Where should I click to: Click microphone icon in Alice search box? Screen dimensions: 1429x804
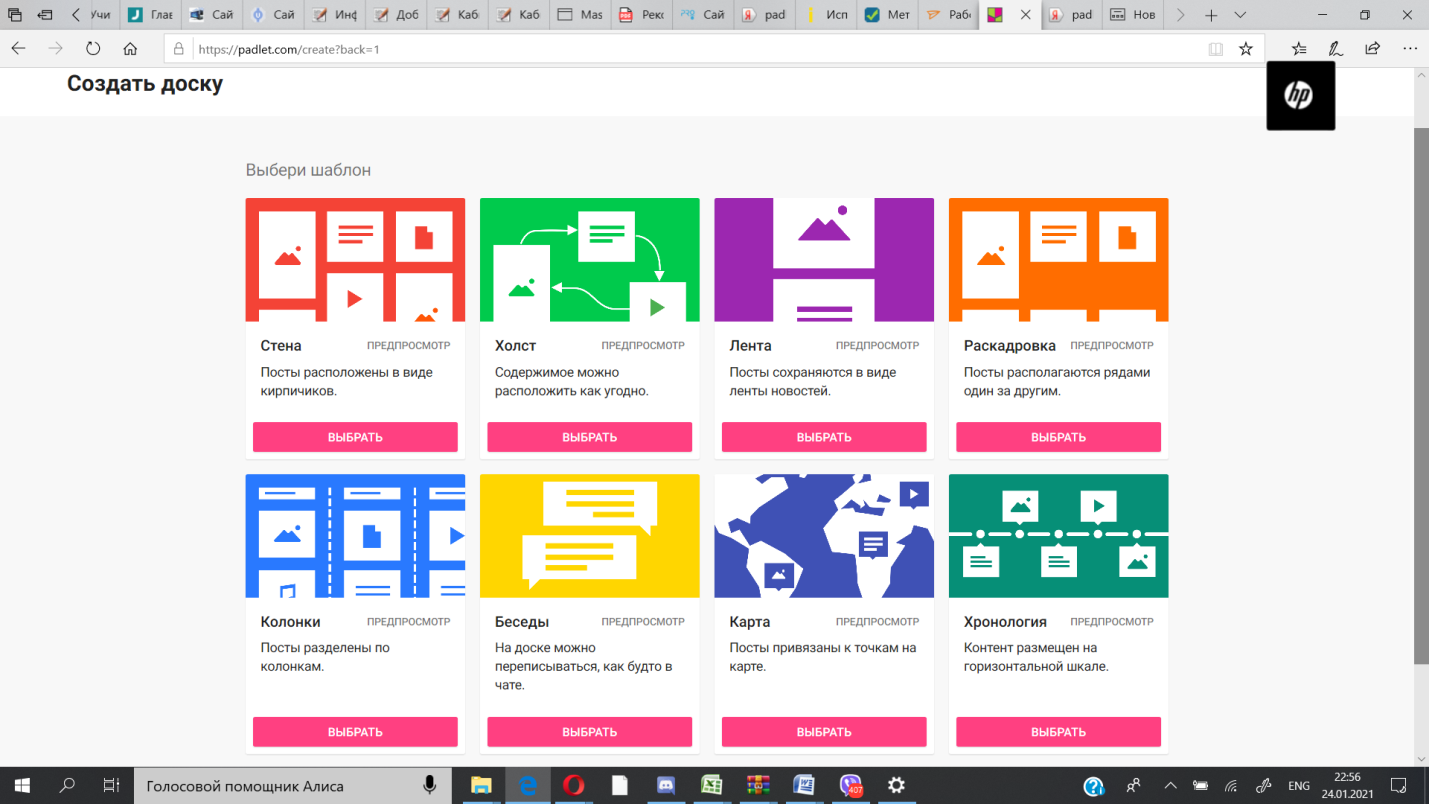click(429, 785)
